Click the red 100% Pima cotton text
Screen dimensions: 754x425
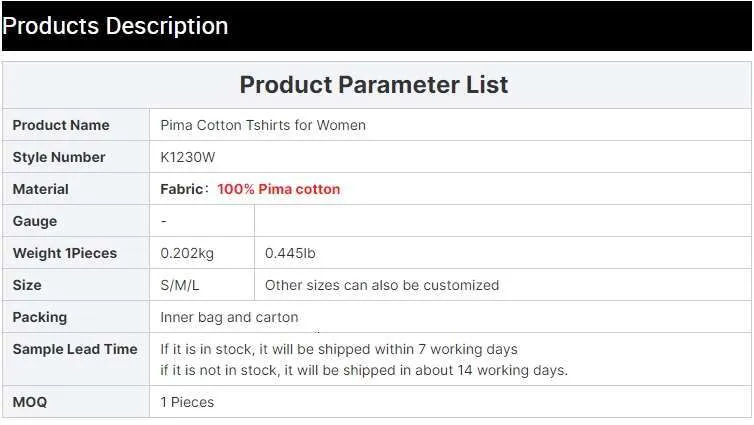278,189
